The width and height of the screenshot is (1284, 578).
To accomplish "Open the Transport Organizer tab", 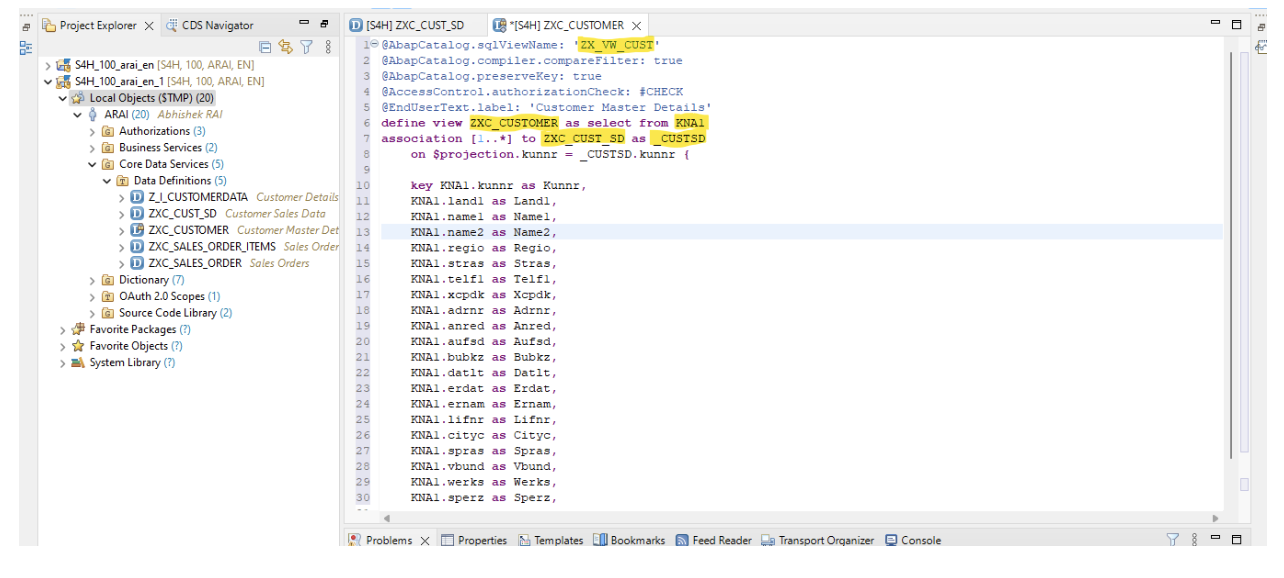I will click(x=818, y=540).
